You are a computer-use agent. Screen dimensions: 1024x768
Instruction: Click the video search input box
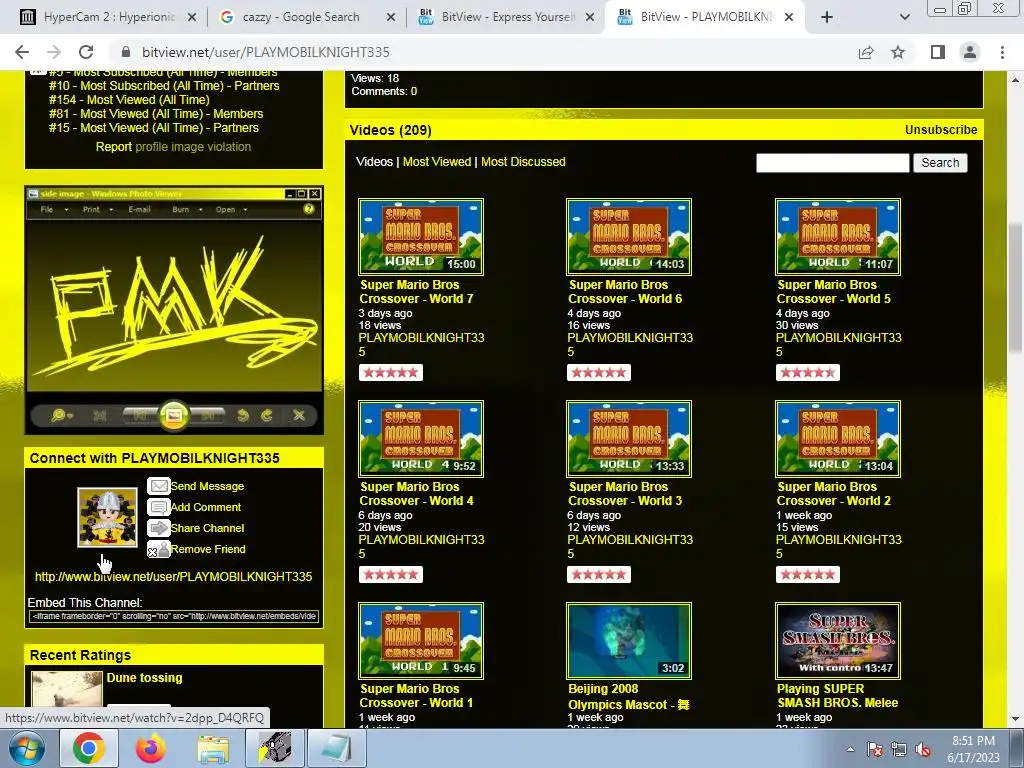(833, 163)
